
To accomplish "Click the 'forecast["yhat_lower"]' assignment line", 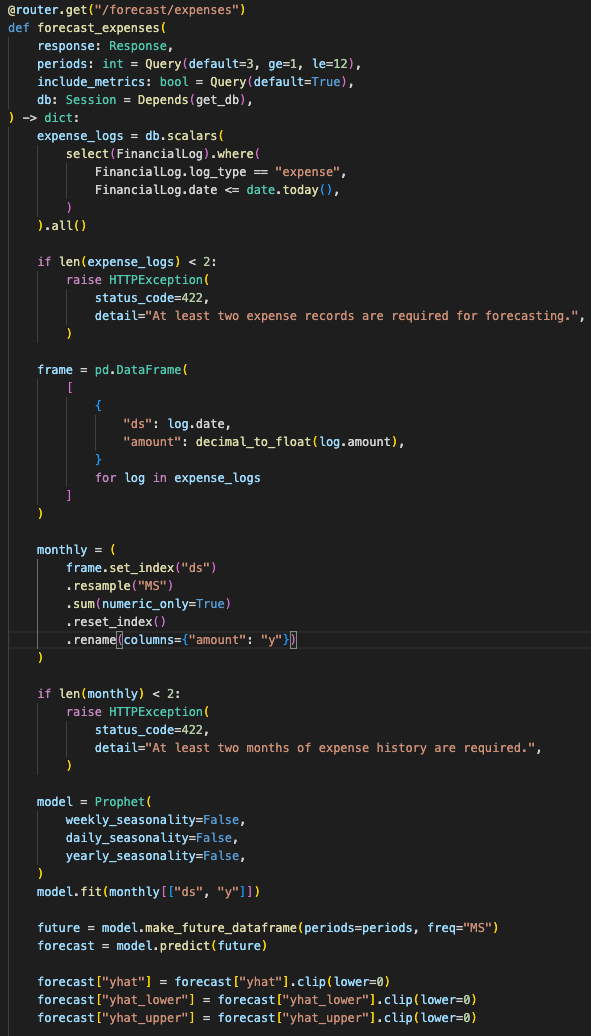I will coord(257,999).
